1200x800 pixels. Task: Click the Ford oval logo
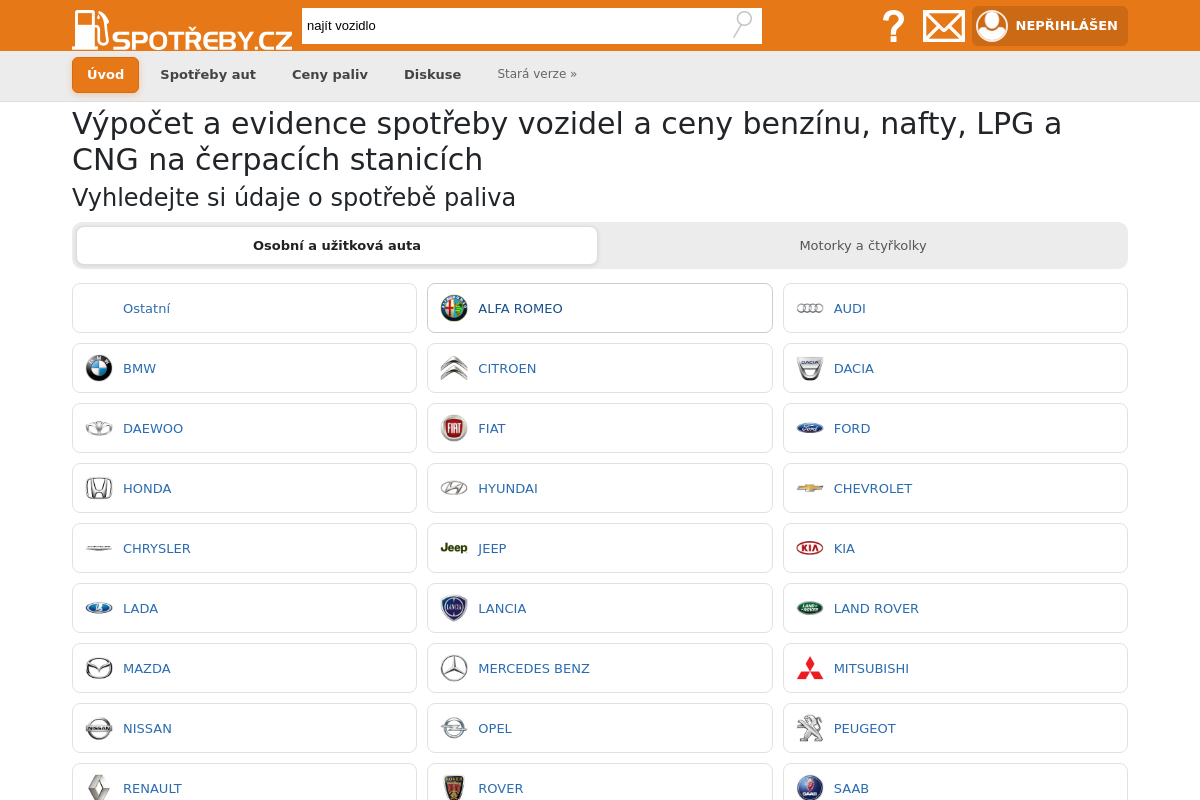tap(810, 428)
